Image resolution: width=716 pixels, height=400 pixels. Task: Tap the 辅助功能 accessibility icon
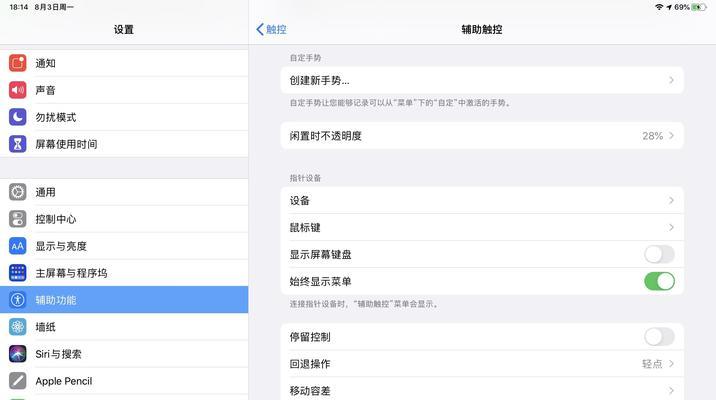click(17, 300)
